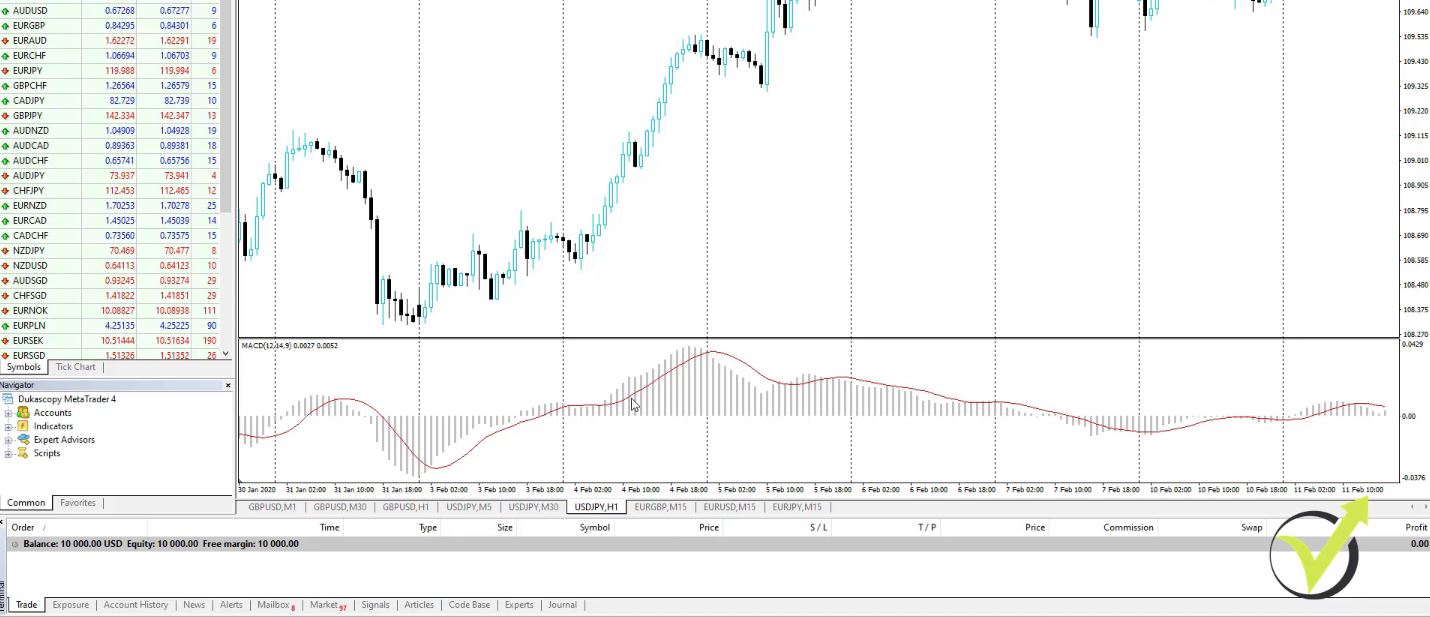Expand the Indicators tree branch
The height and width of the screenshot is (617, 1430).
click(x=7, y=426)
